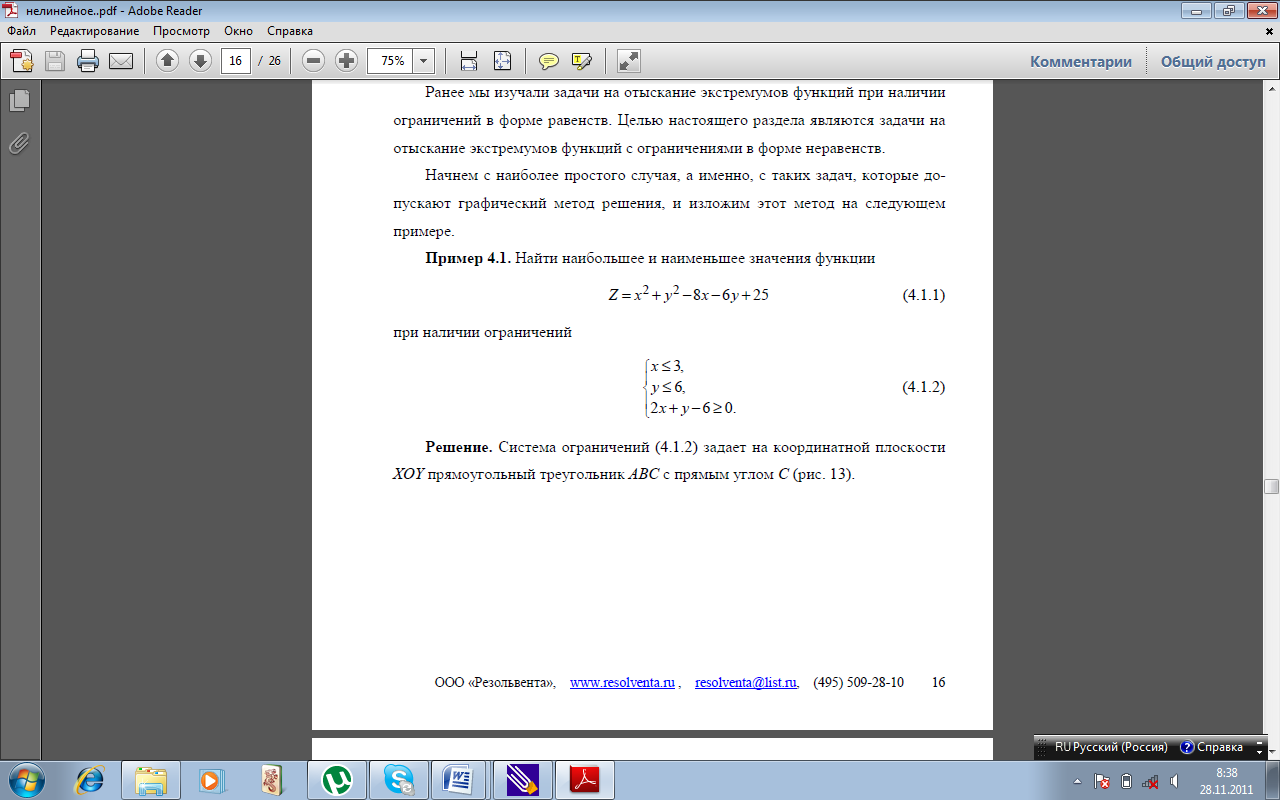Click the heading text Пример 4.1.
Image resolution: width=1280 pixels, height=800 pixels.
pos(468,258)
